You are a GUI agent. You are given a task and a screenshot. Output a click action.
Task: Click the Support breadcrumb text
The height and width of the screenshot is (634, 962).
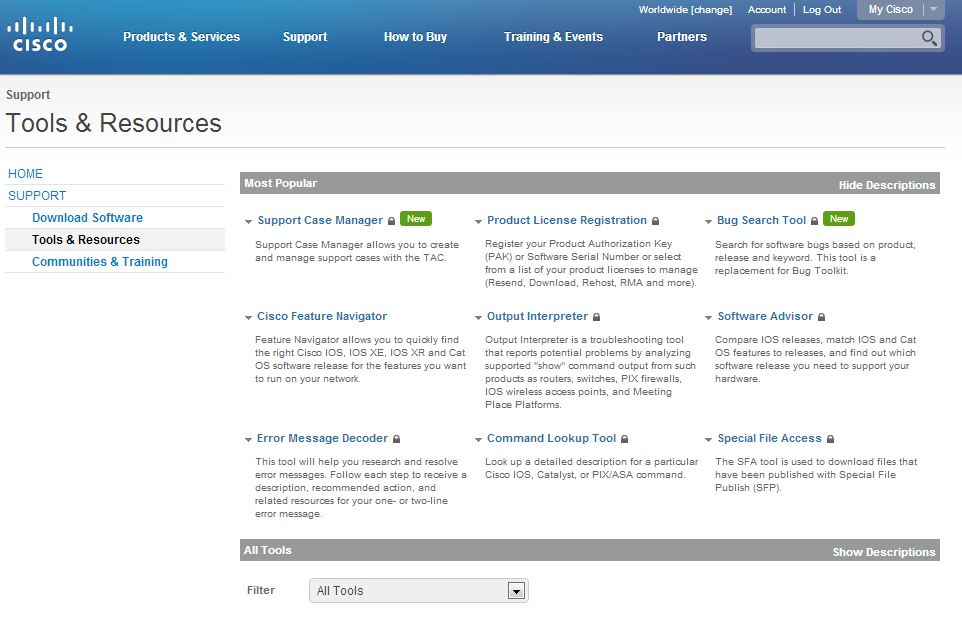[28, 95]
